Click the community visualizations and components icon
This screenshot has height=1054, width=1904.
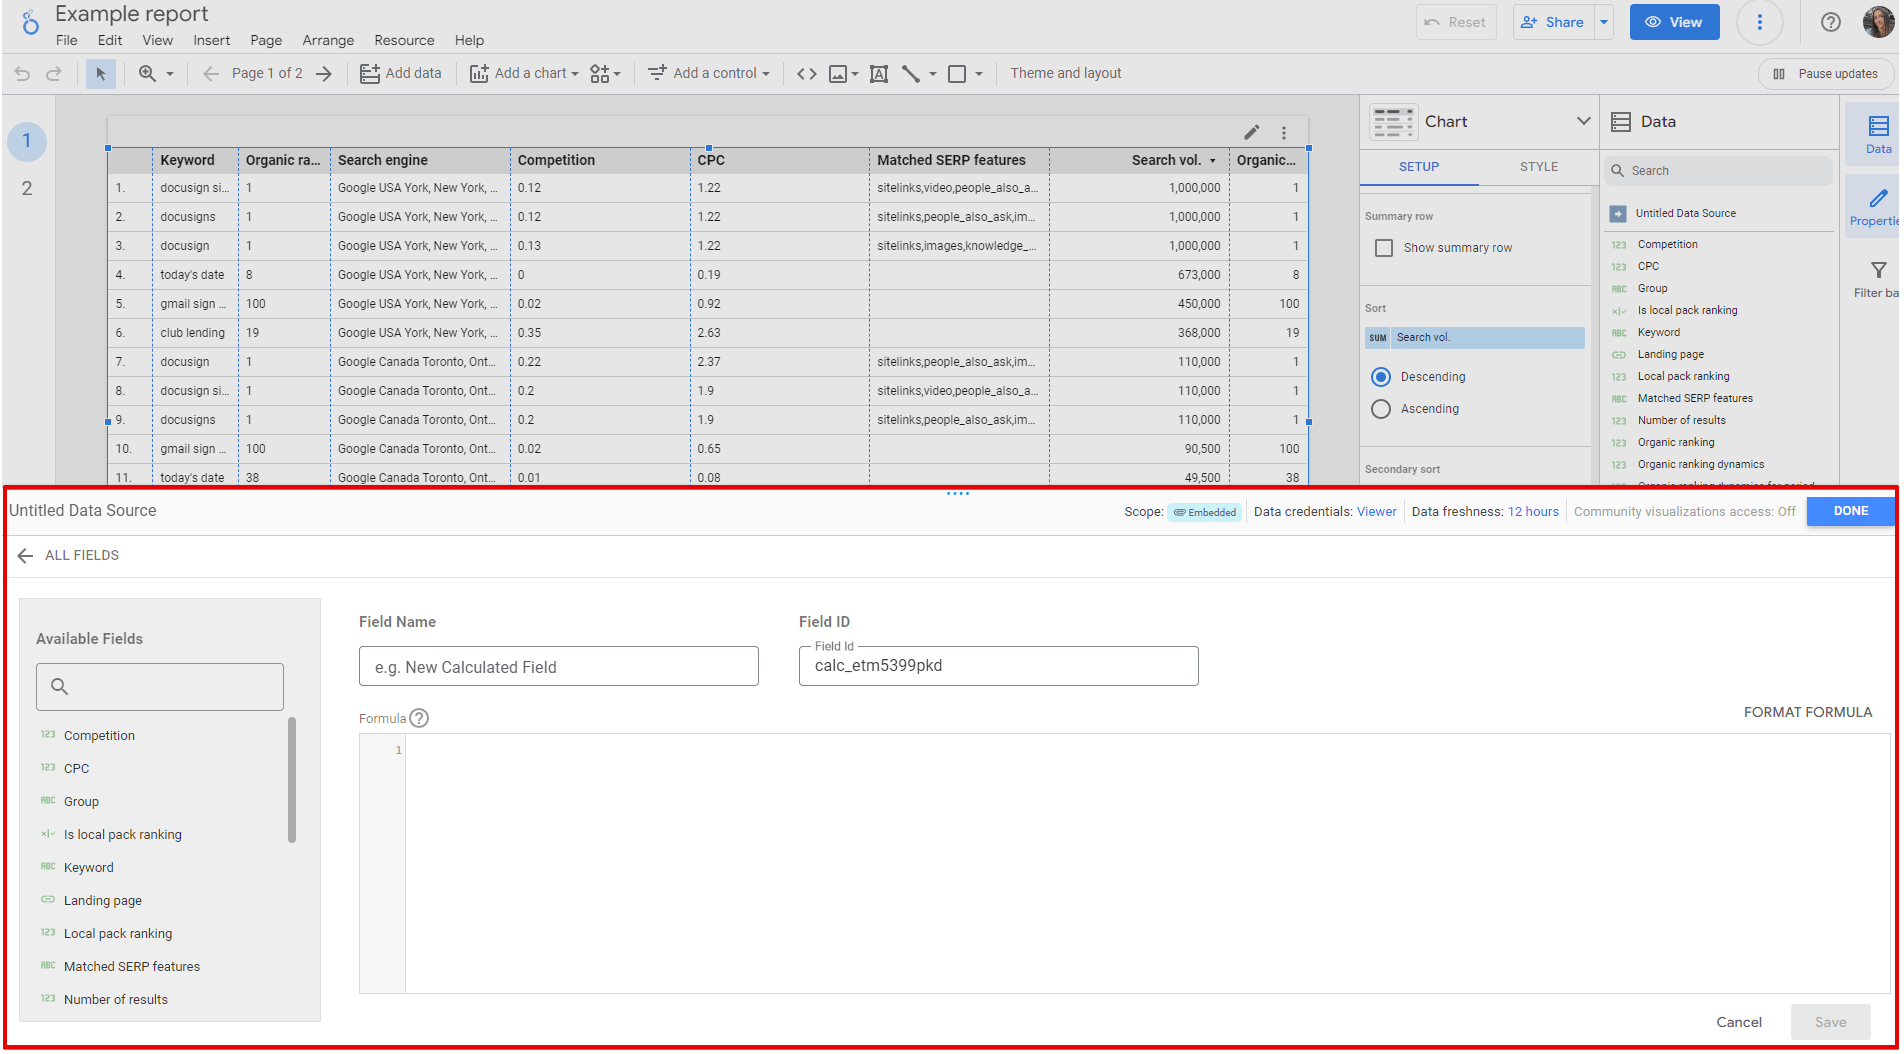pos(600,74)
